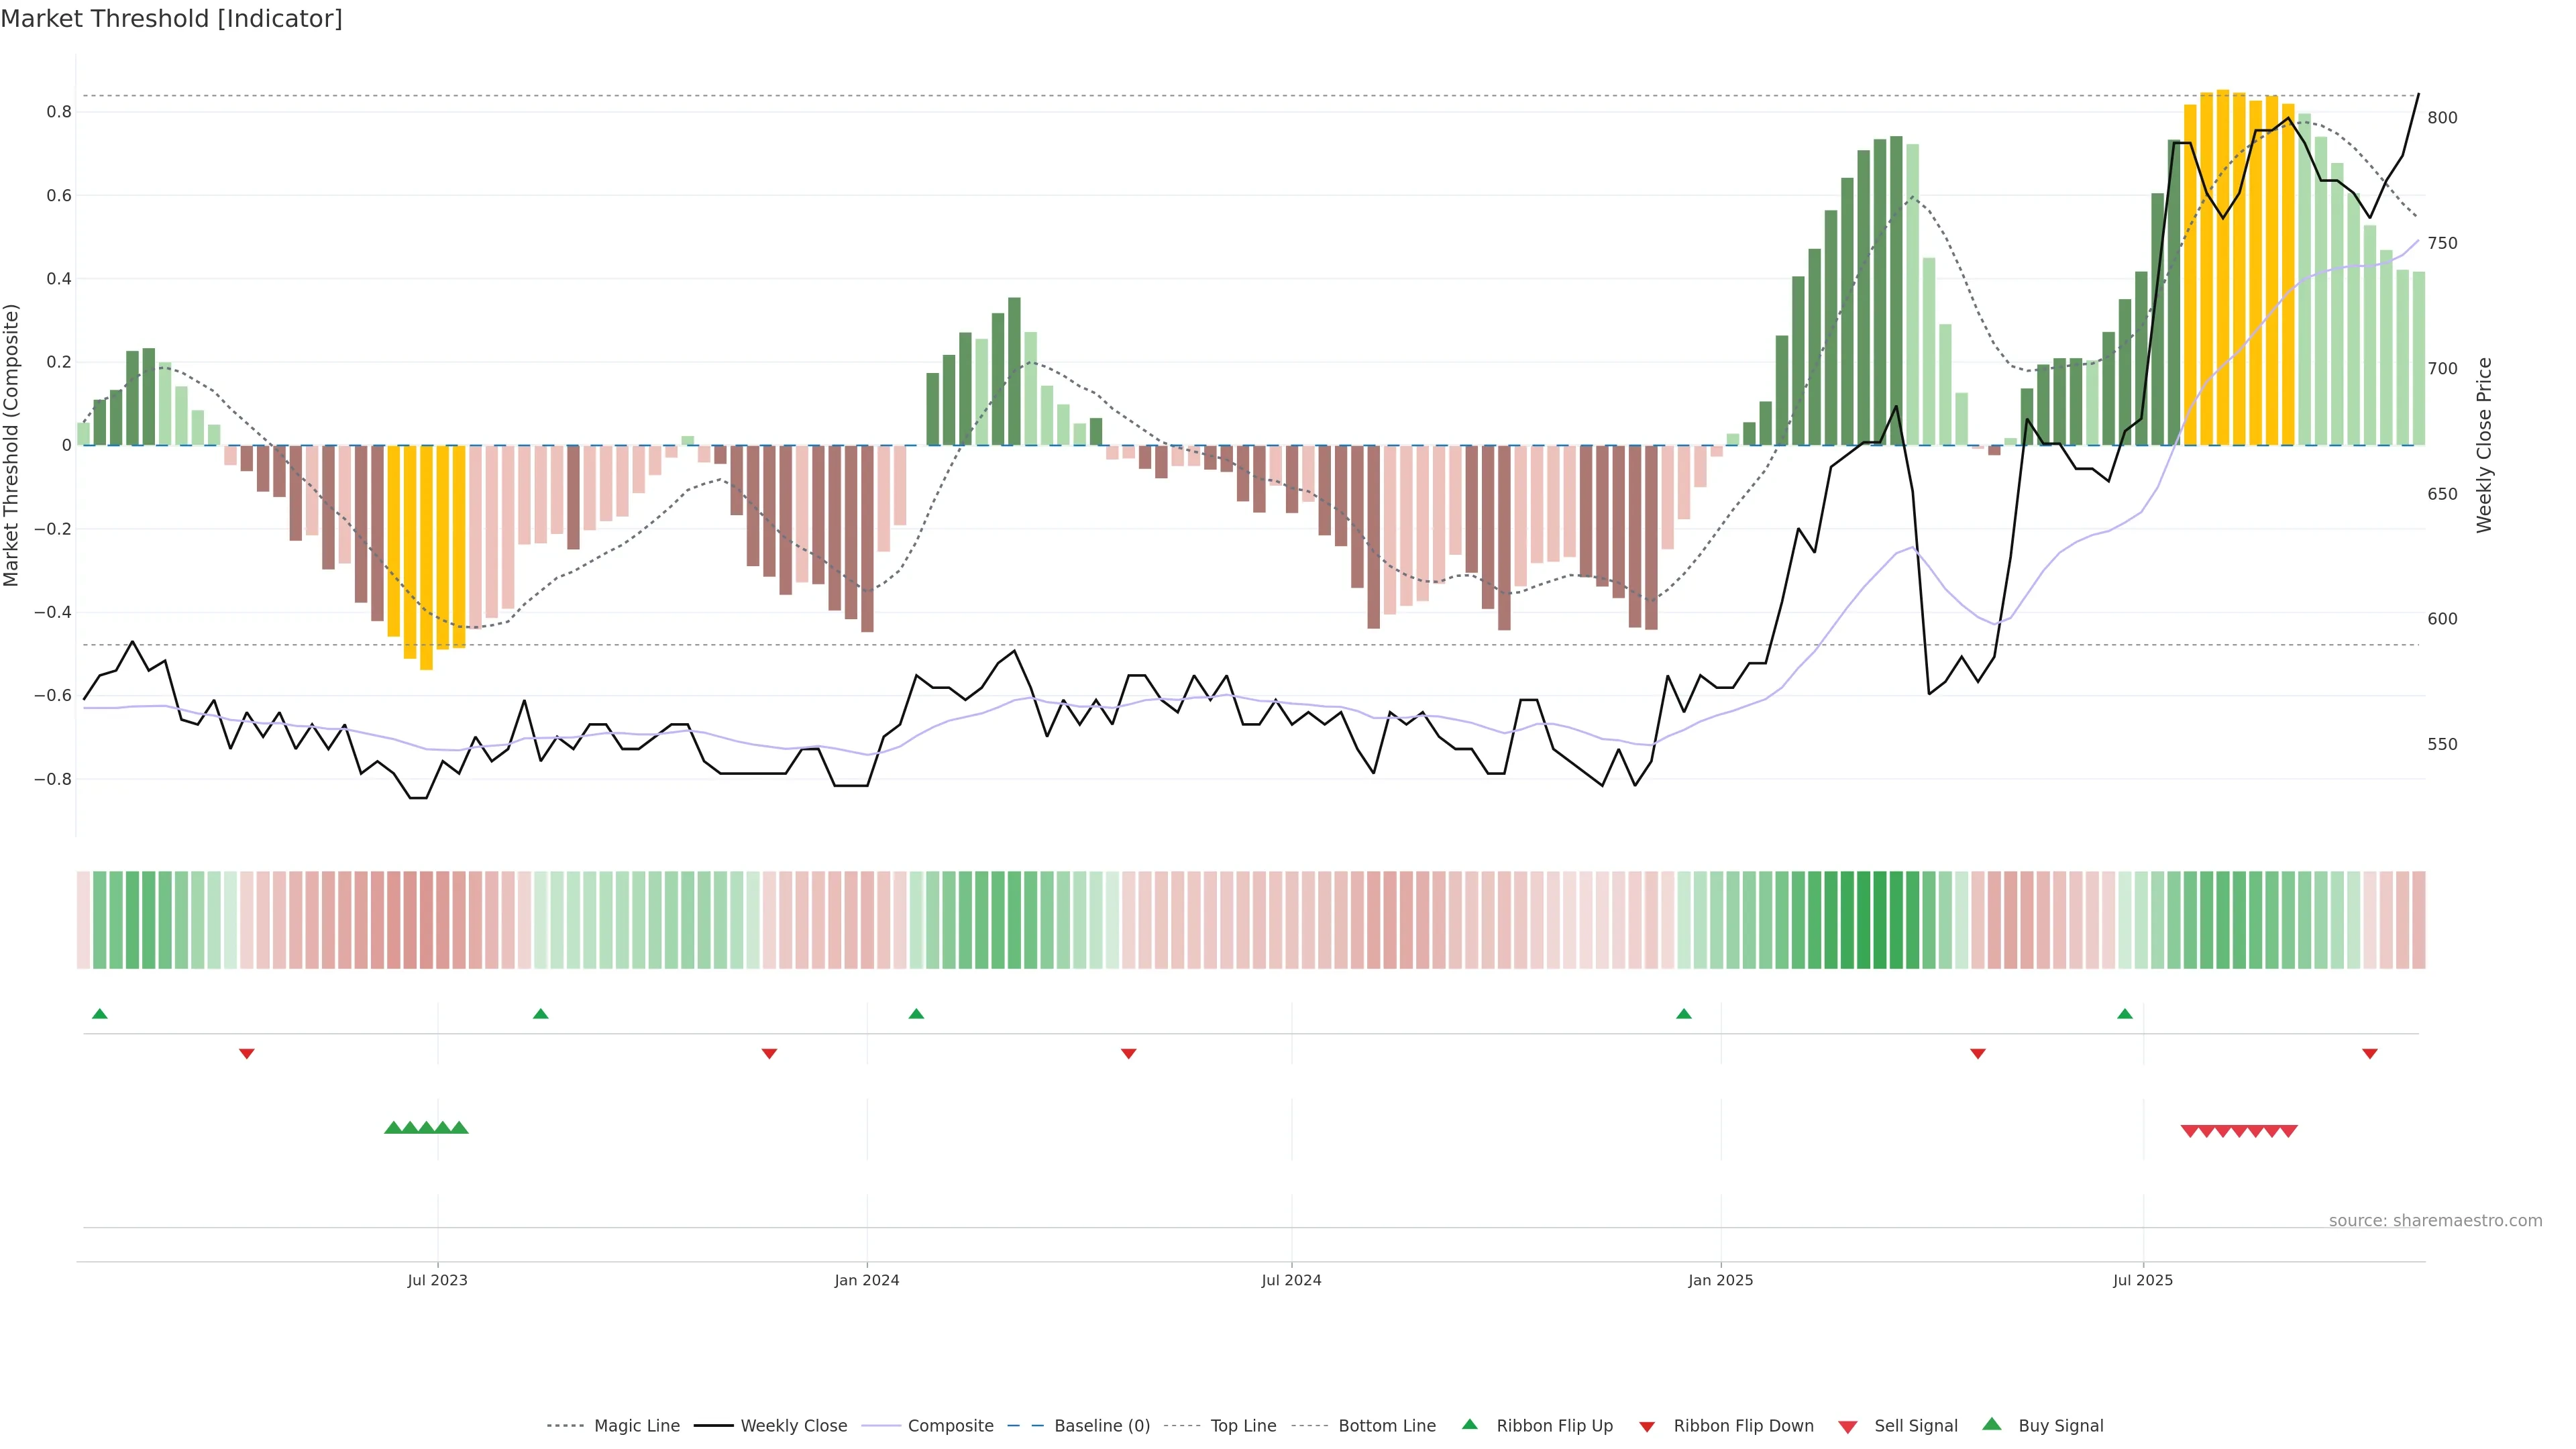Viewport: 2576px width, 1449px height.
Task: Click the Ribbon Flip Up legend triangle
Action: (1469, 1424)
